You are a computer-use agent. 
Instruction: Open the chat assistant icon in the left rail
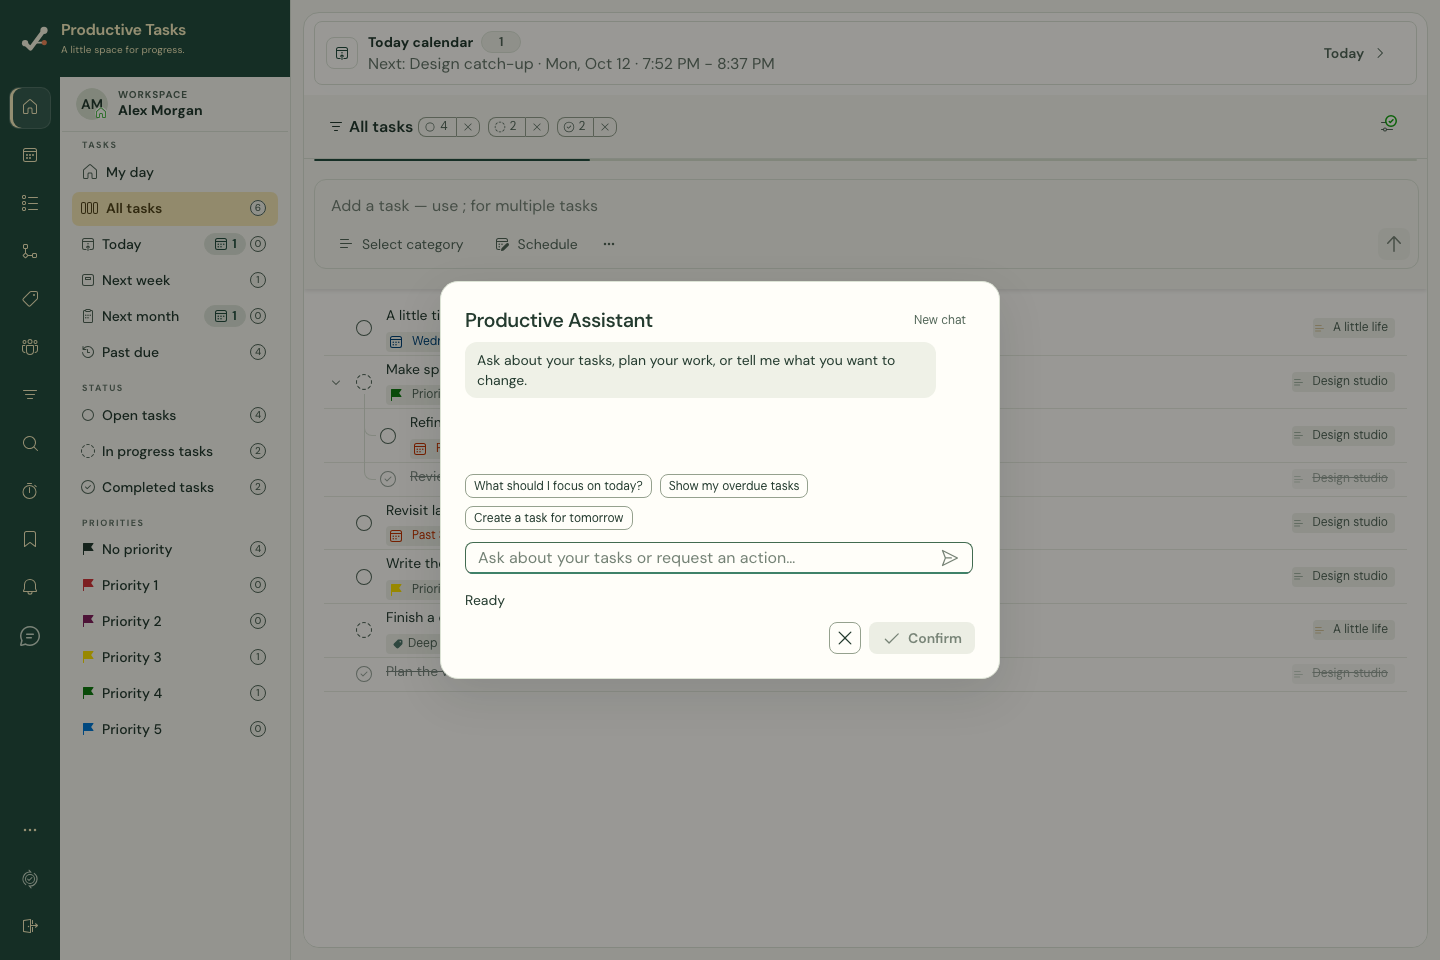click(30, 636)
